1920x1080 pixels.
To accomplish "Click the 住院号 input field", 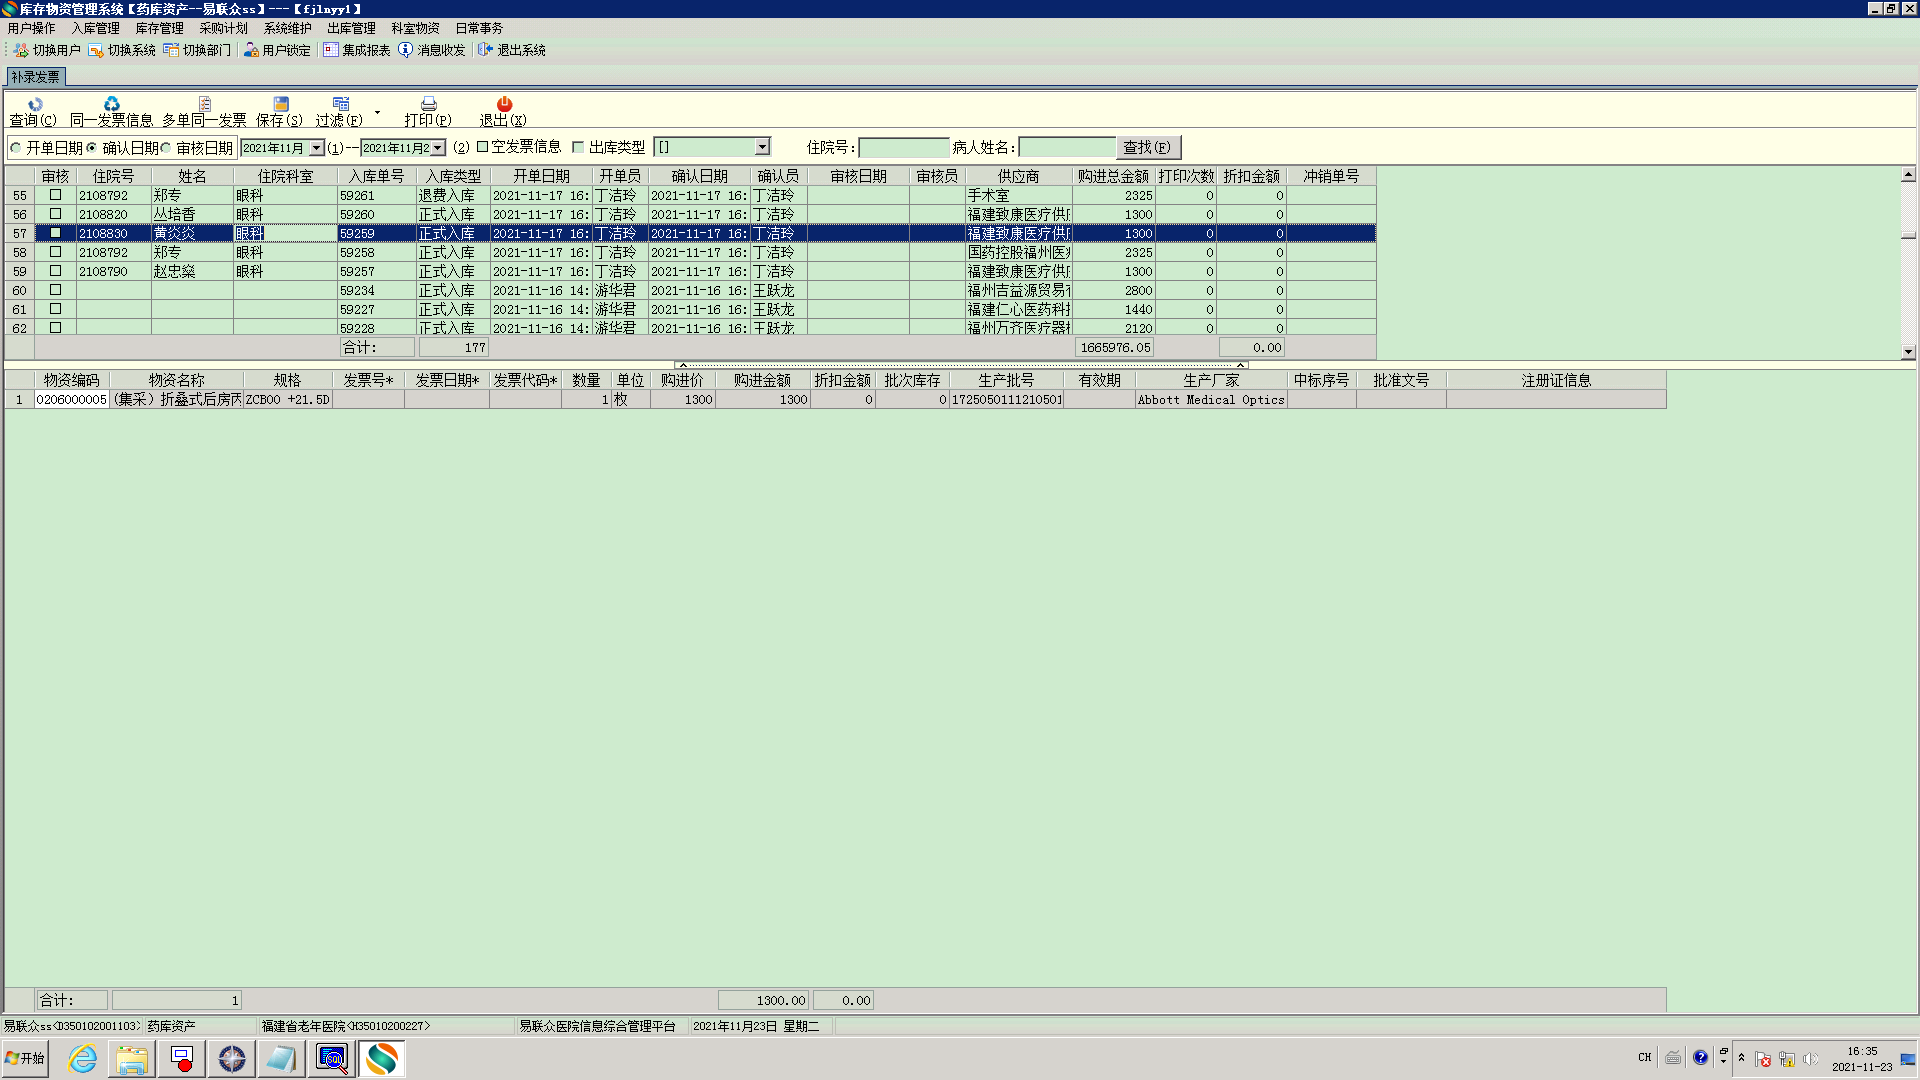I will click(x=903, y=148).
